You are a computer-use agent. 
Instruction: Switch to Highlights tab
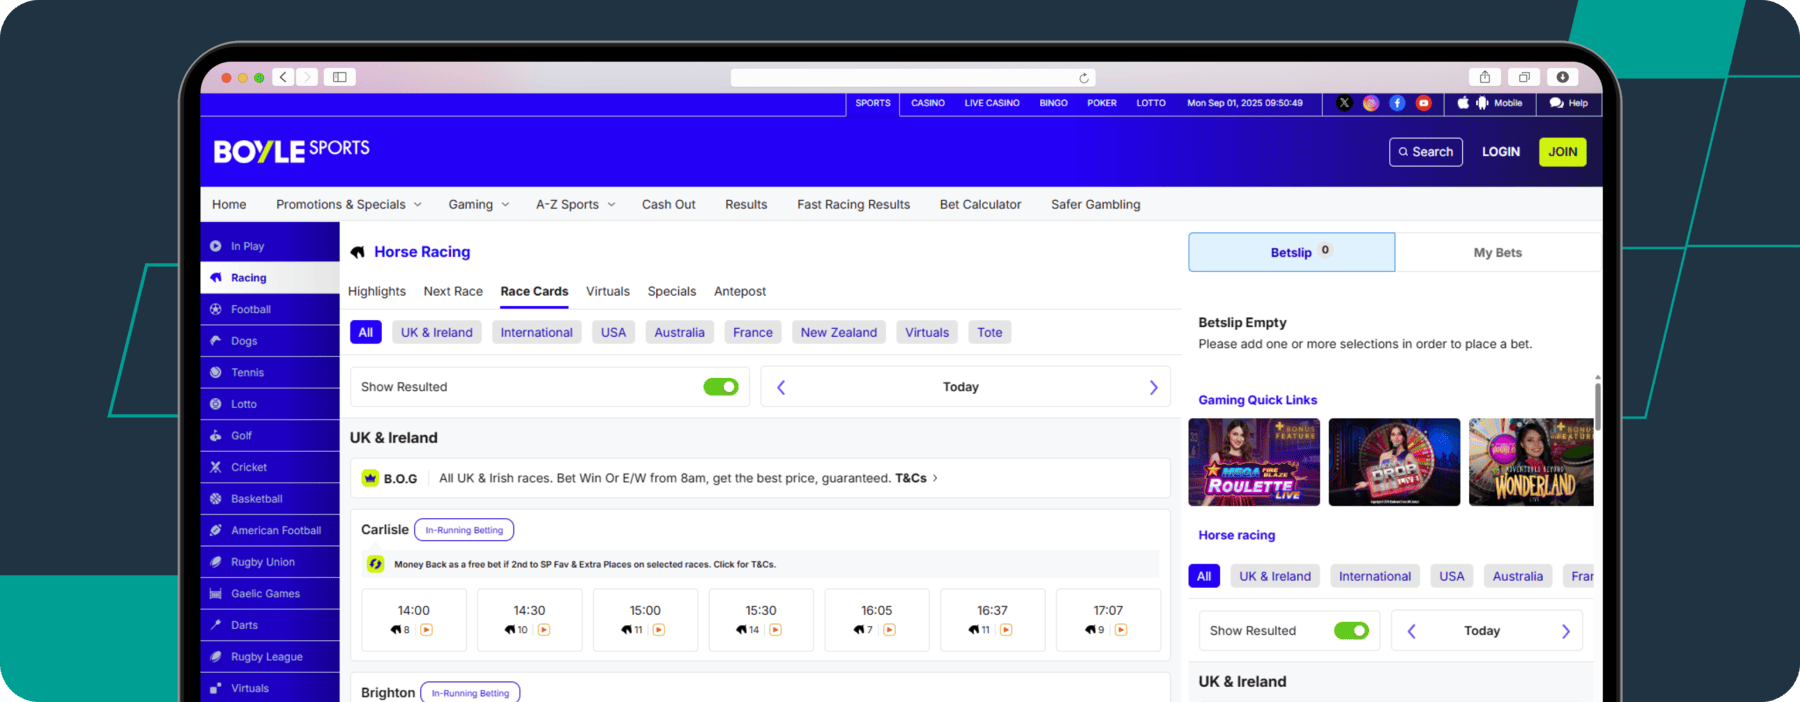(x=377, y=291)
